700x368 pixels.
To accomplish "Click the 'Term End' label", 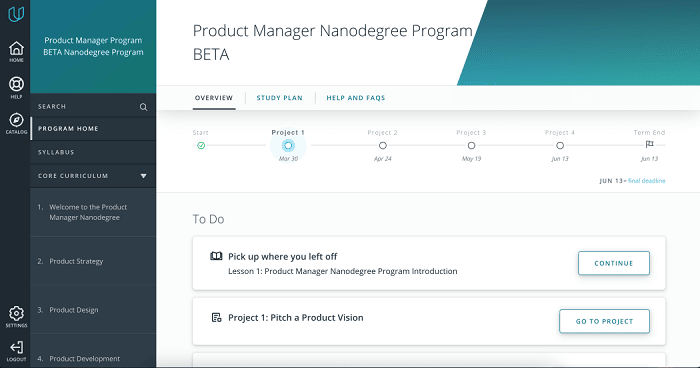I will 650,133.
